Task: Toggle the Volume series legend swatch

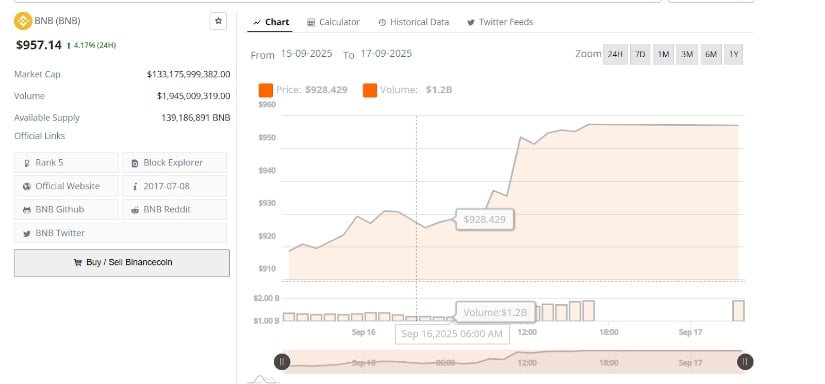Action: point(370,90)
